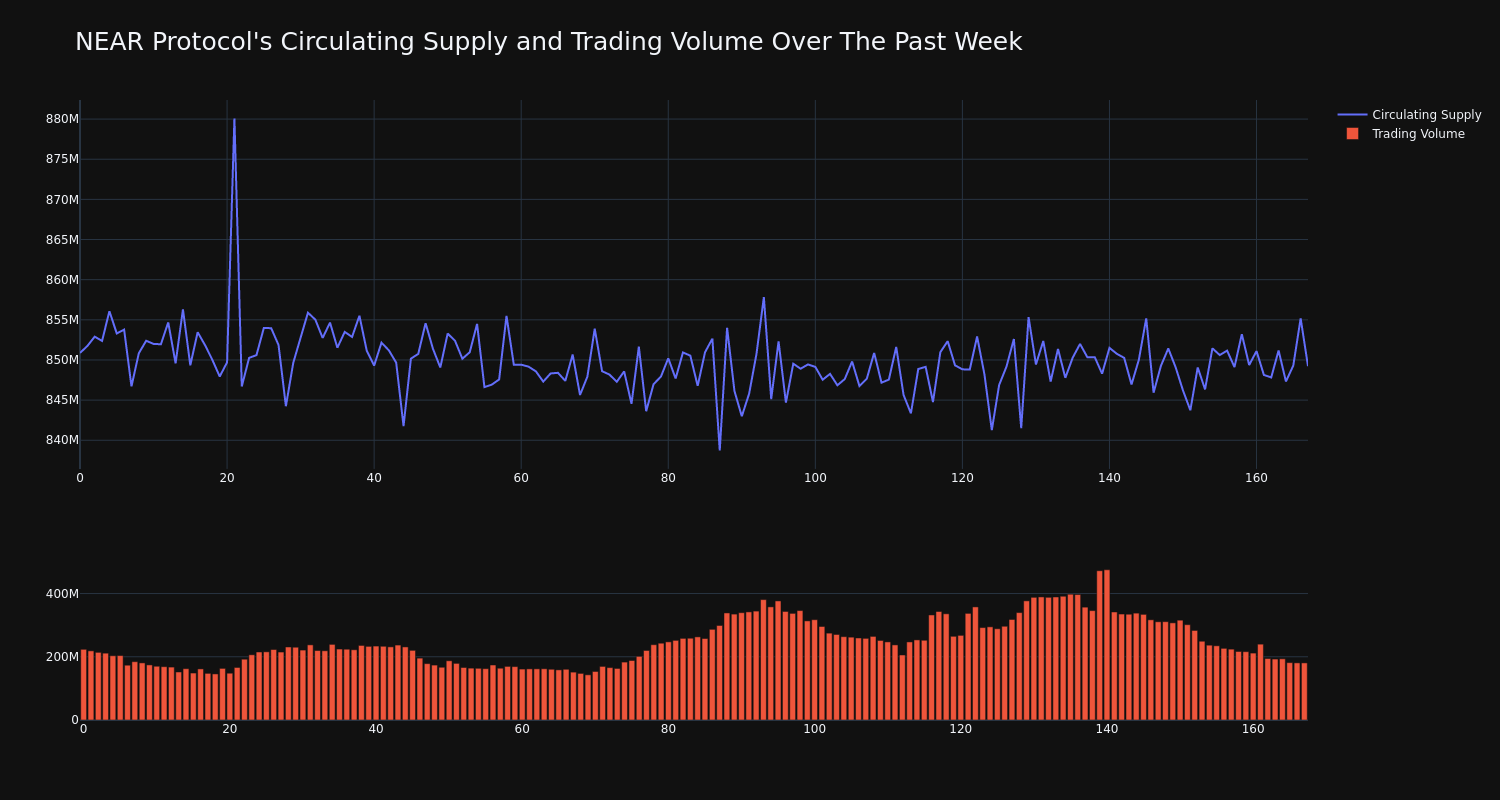Click the 875M y-axis label
The image size is (1500, 800).
click(x=62, y=159)
